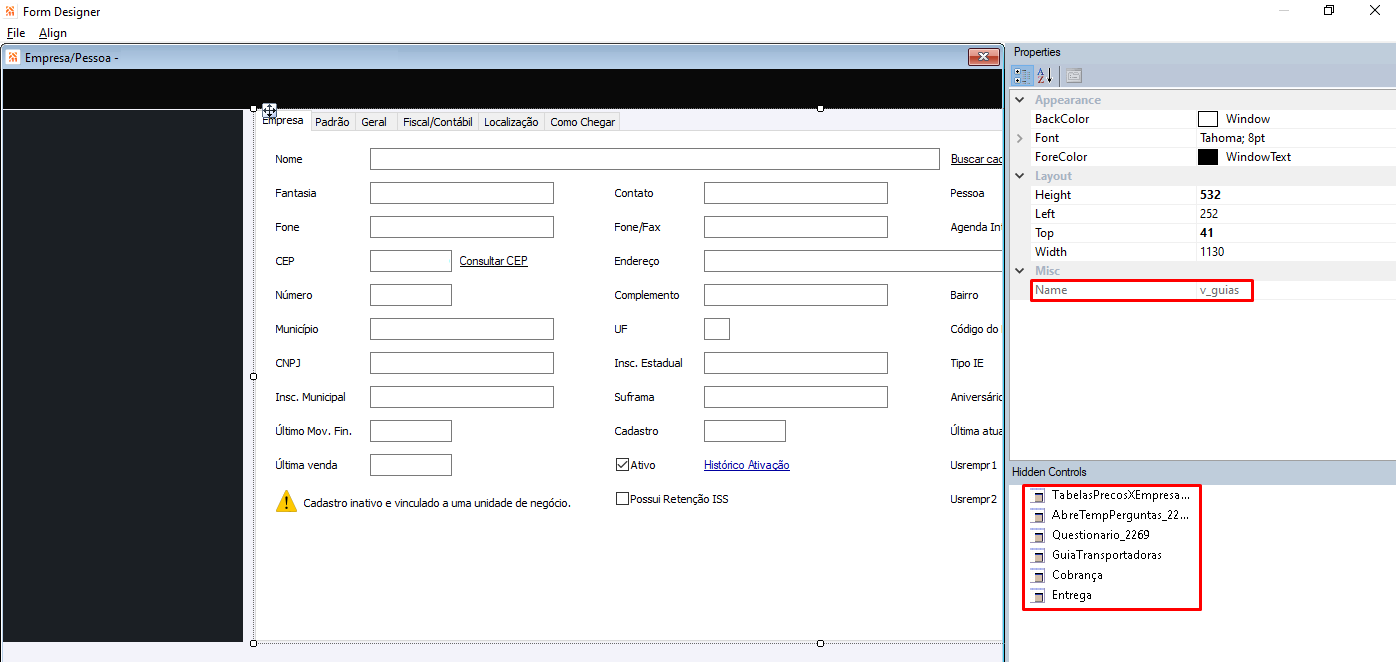Switch to the Como Chegar tab
Screen dimensions: 1396x662
583,122
